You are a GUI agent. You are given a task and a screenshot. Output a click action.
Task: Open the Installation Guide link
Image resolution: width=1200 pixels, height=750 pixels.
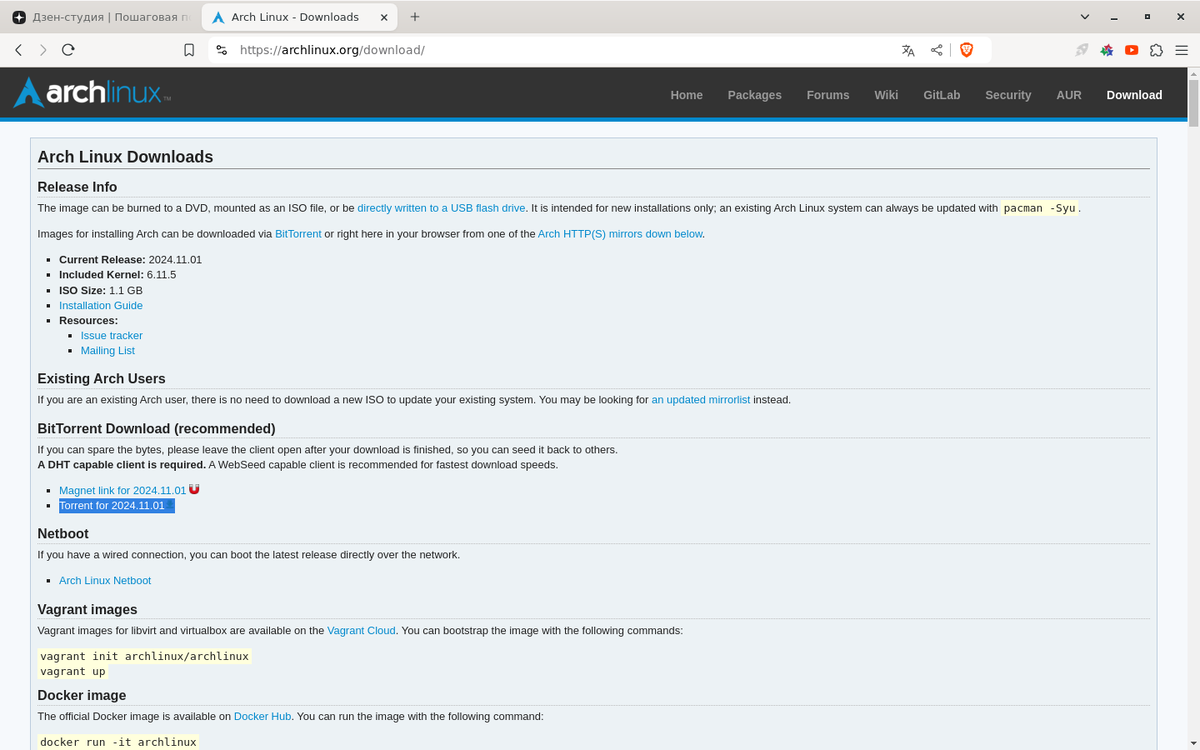(101, 306)
